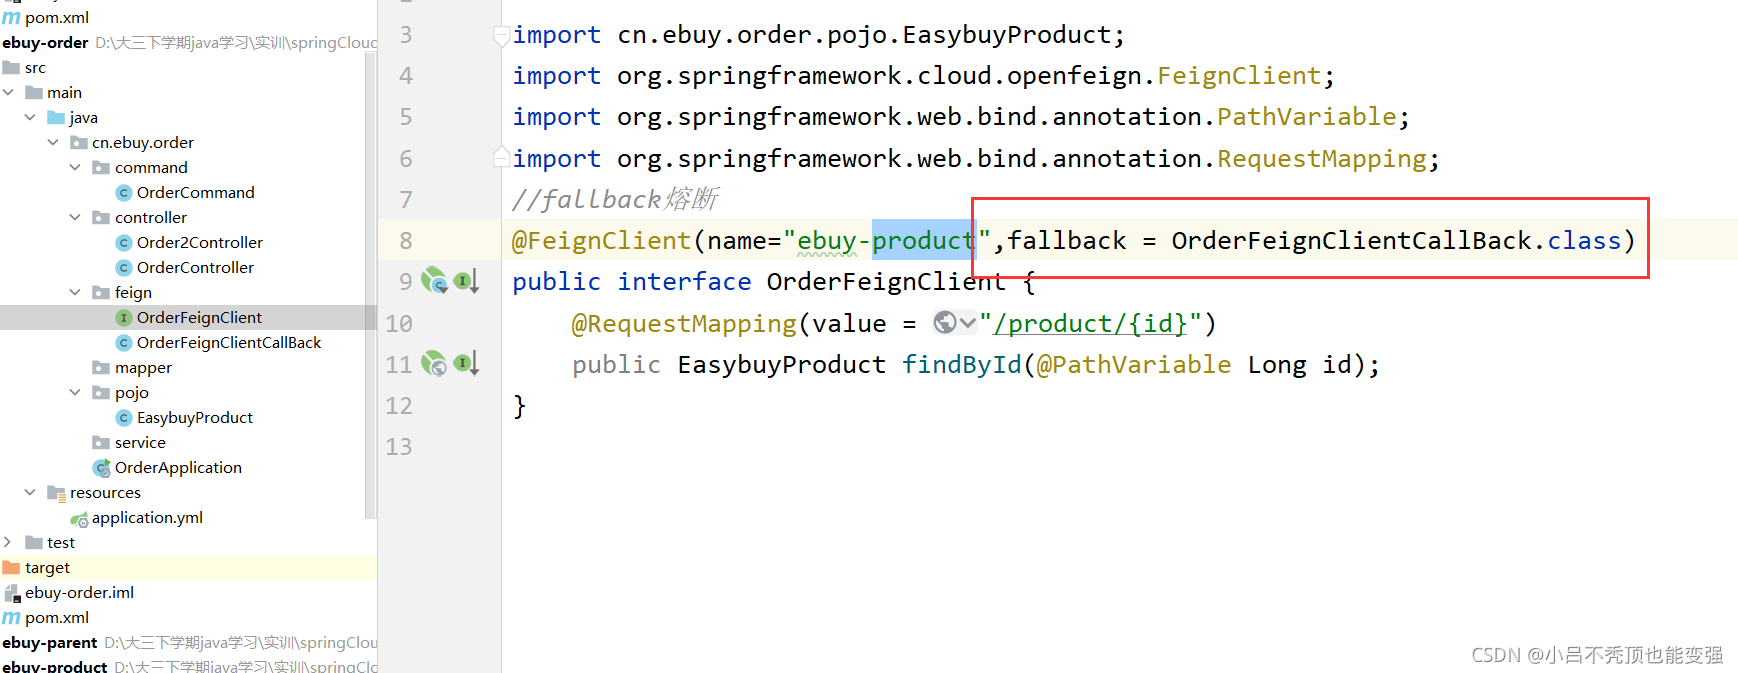This screenshot has width=1738, height=673.
Task: Click the Order2Controller class icon
Action: [x=124, y=243]
